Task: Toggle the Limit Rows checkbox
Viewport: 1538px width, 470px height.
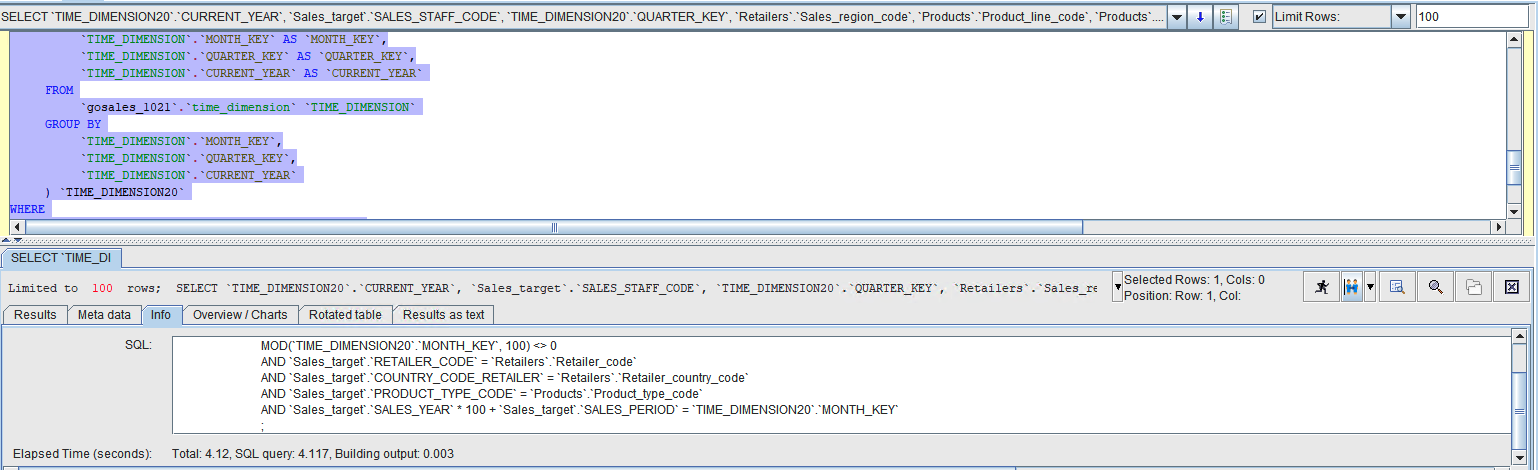Action: tap(1259, 17)
